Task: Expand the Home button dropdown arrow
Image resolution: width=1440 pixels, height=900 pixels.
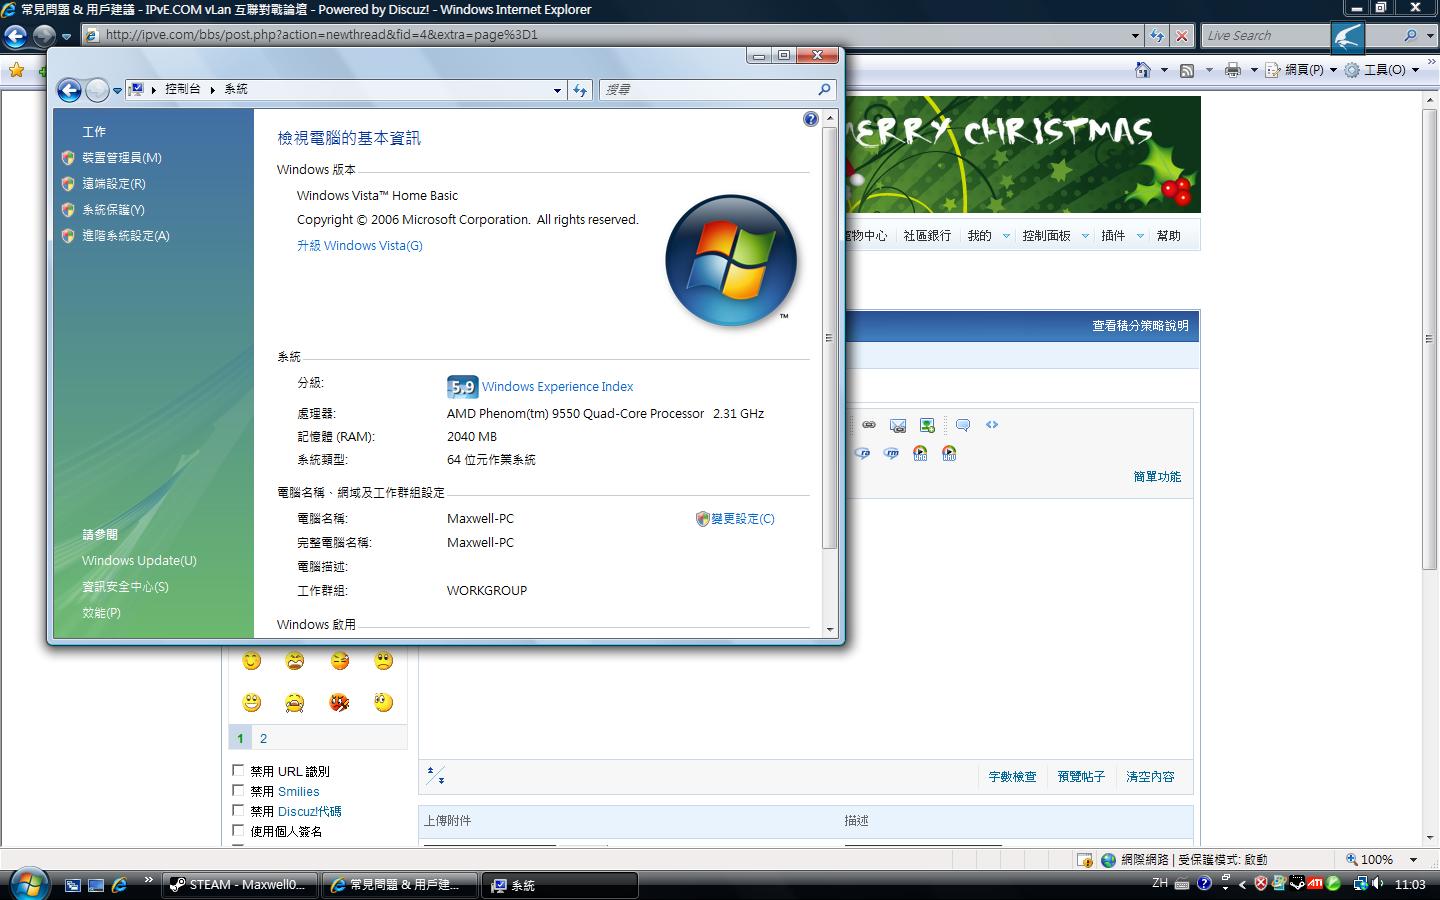Action: [x=1164, y=70]
